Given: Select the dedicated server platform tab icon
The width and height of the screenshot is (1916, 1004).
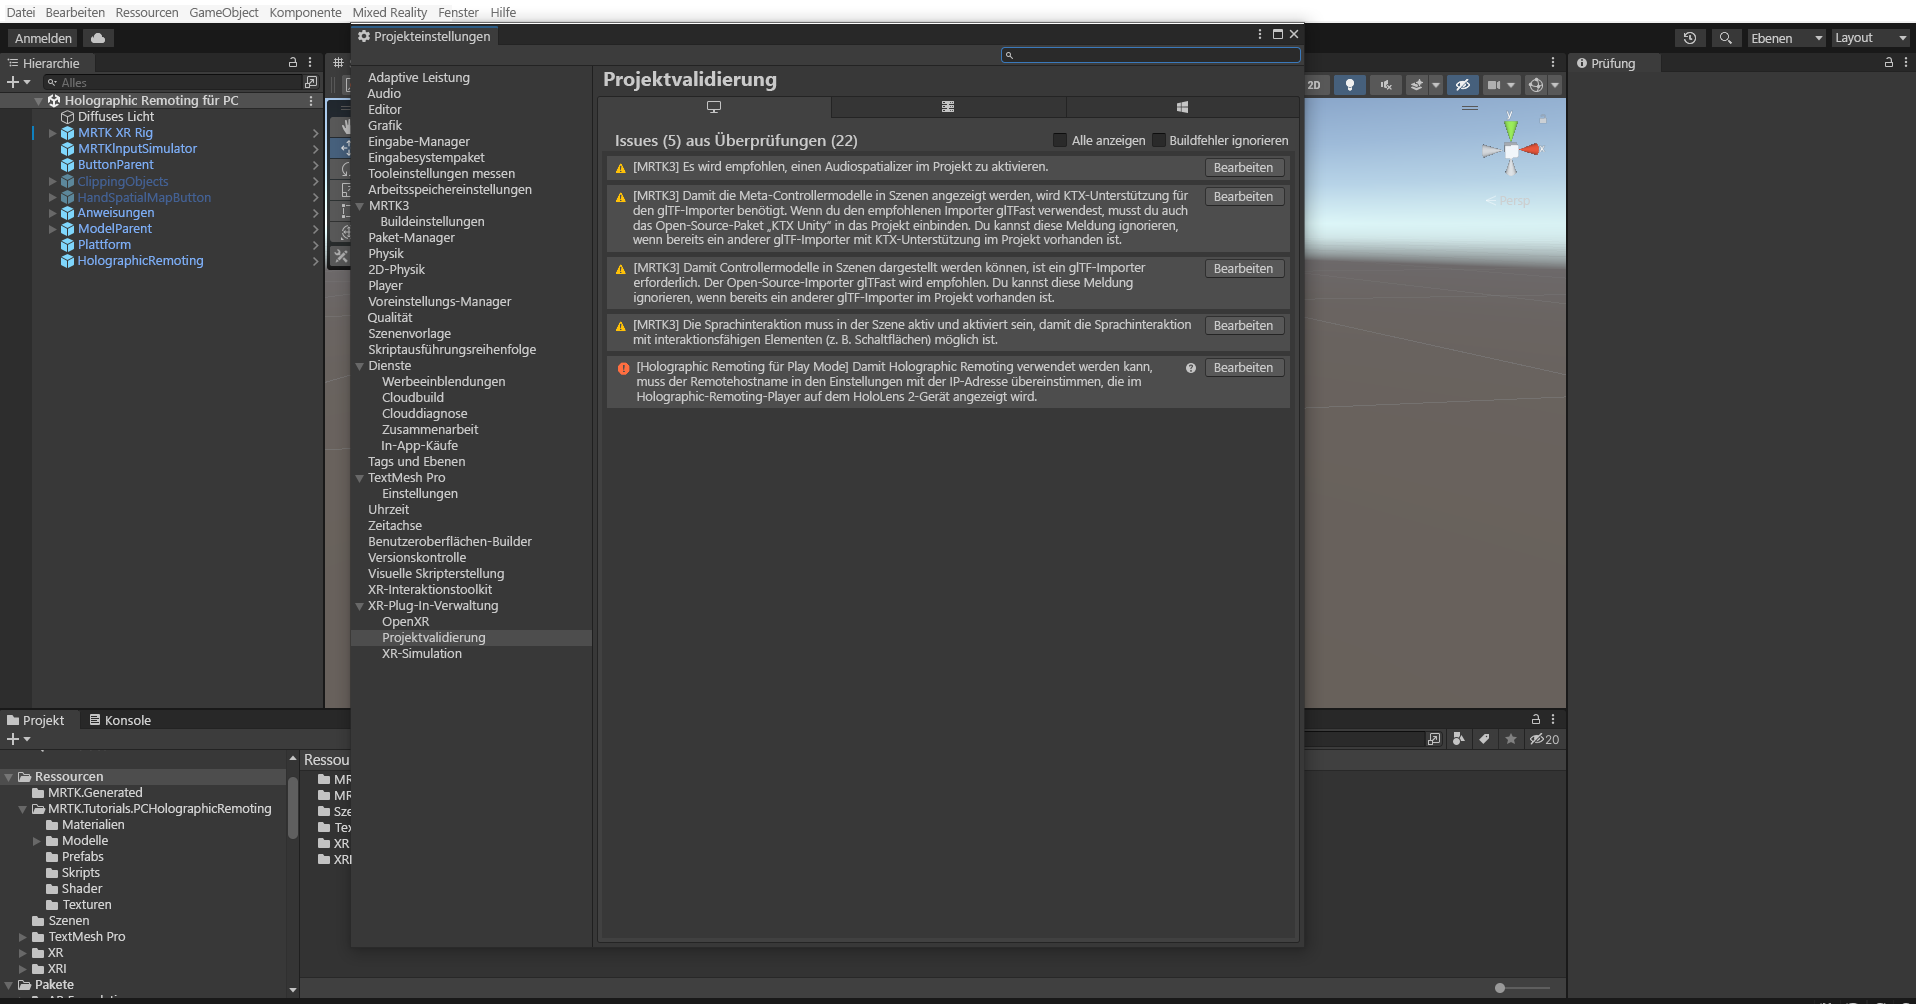Looking at the screenshot, I should coord(947,107).
